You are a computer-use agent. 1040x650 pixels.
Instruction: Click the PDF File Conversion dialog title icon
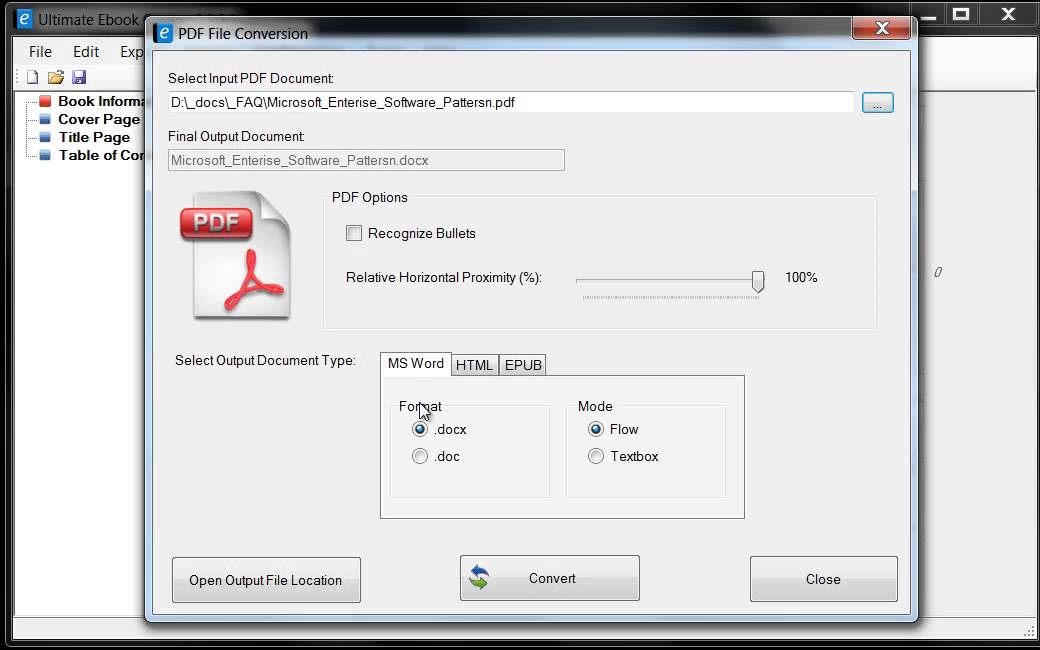click(x=163, y=33)
